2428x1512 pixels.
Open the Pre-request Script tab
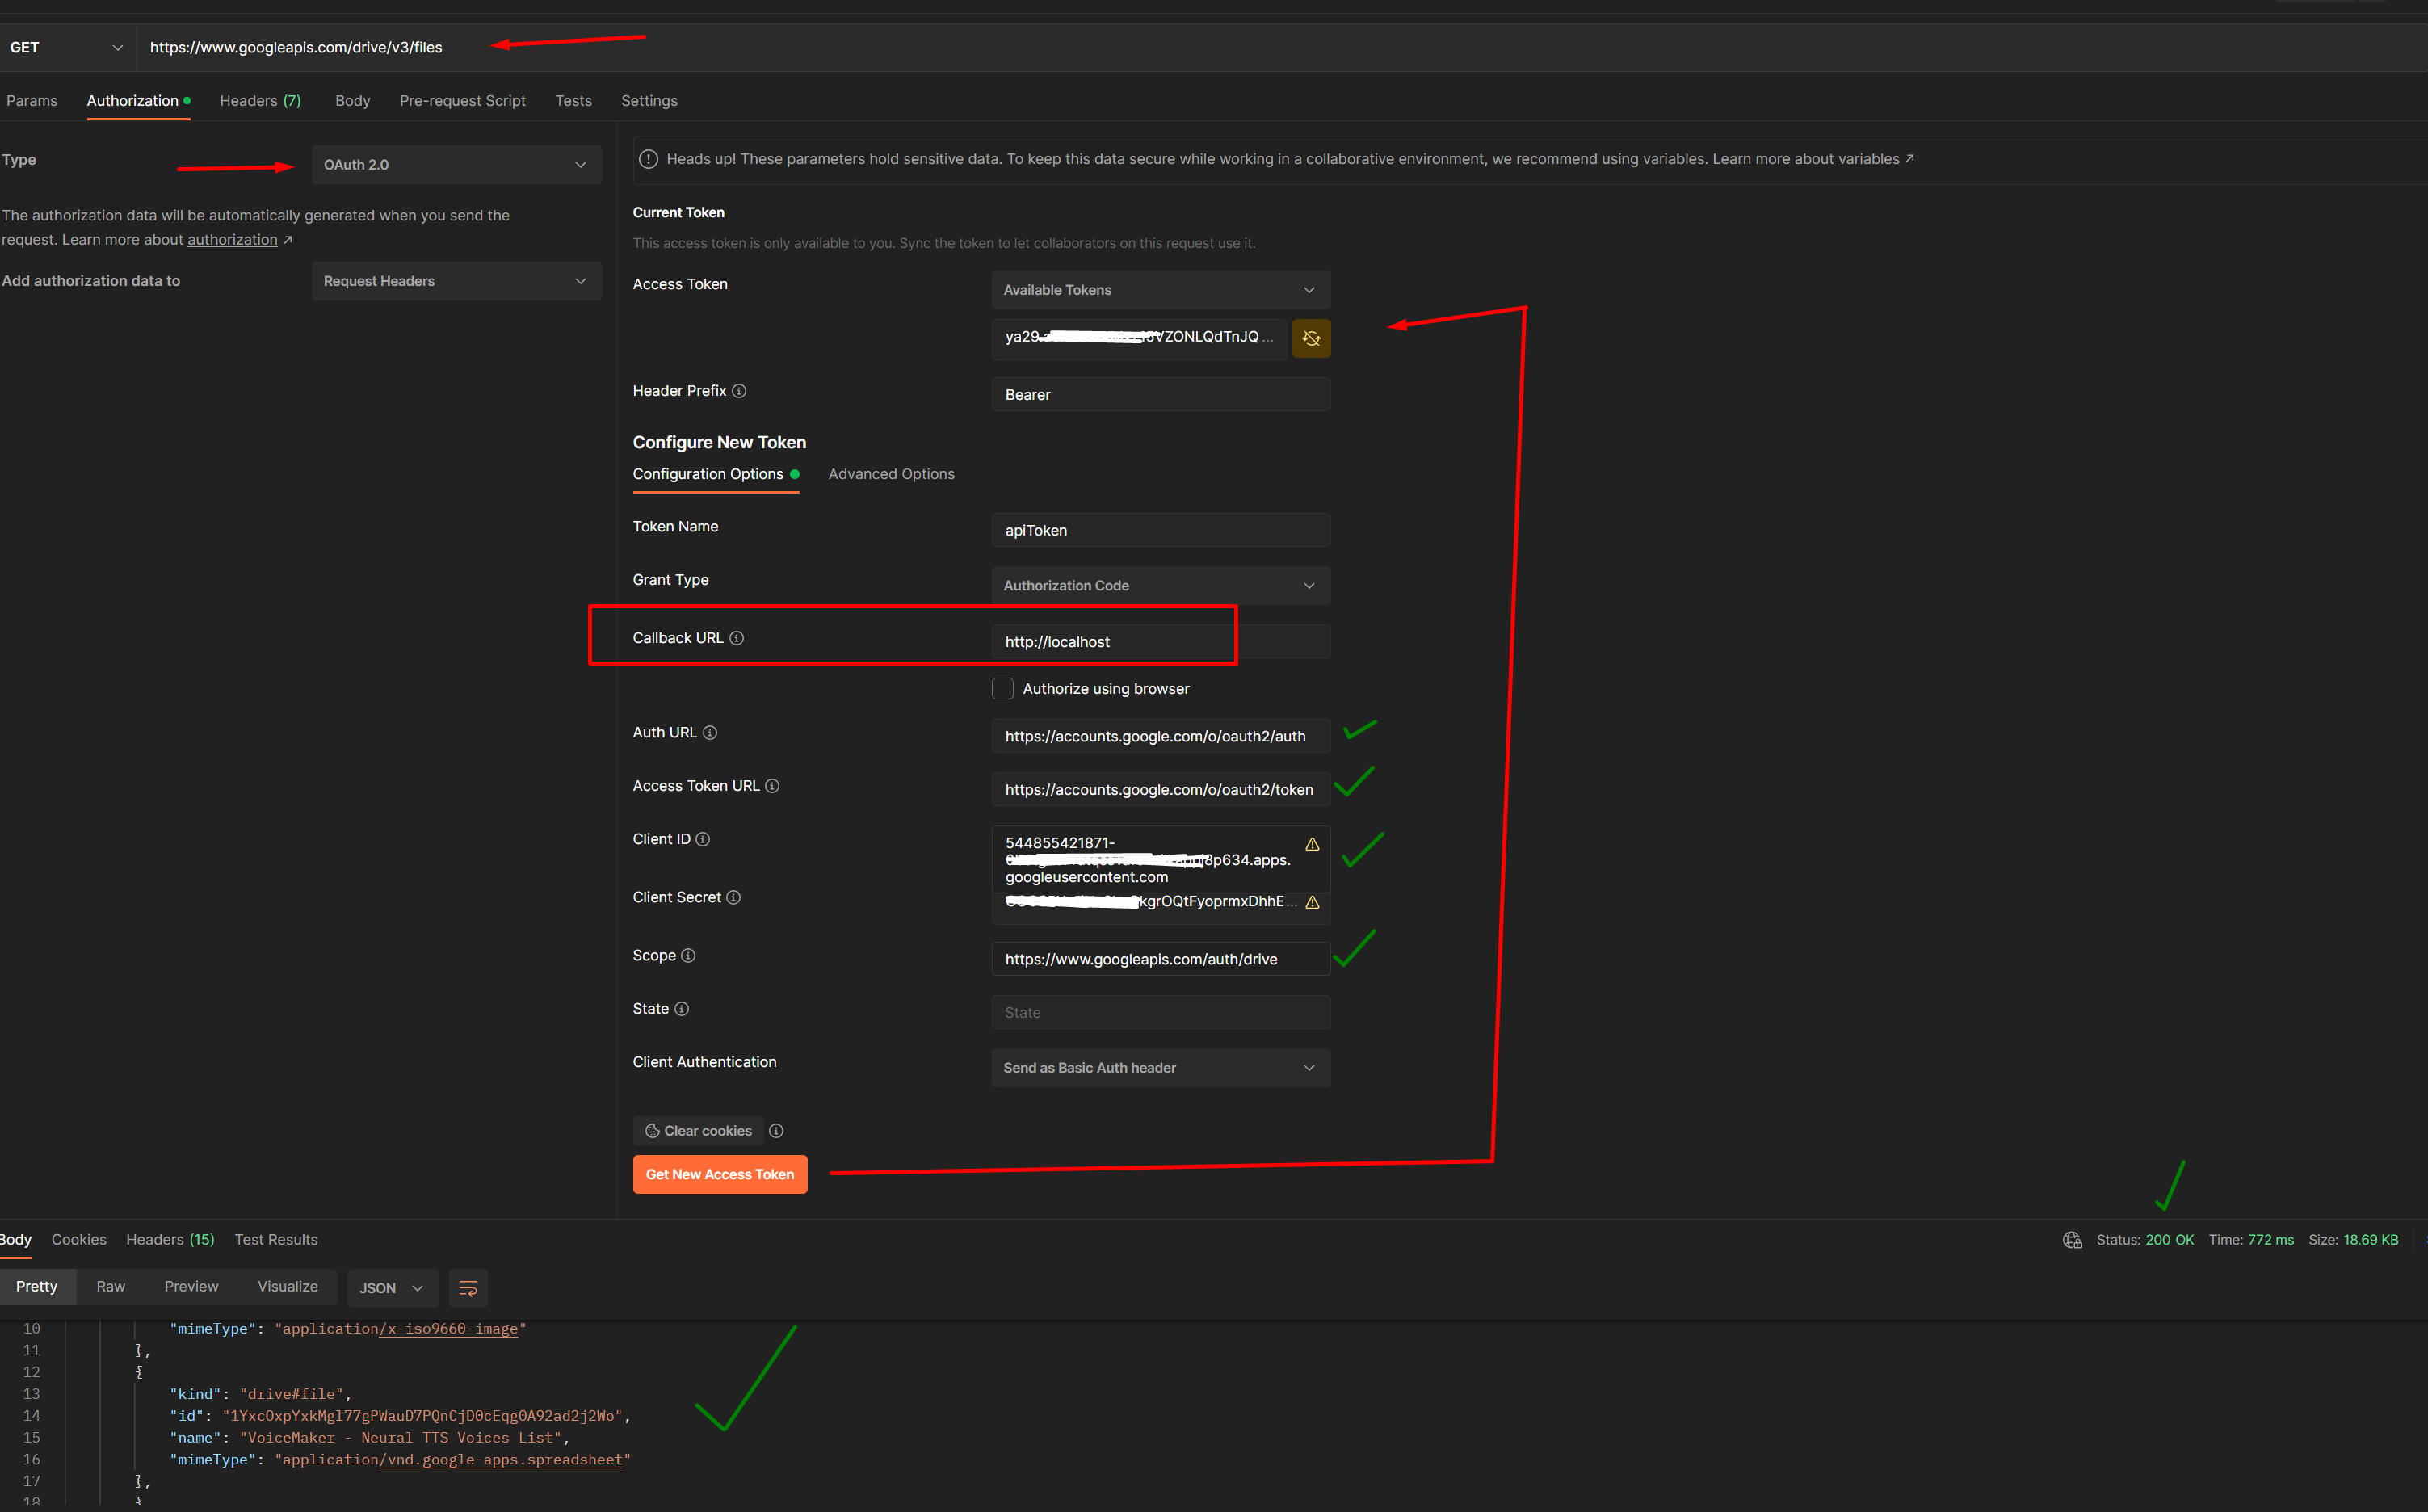462,101
